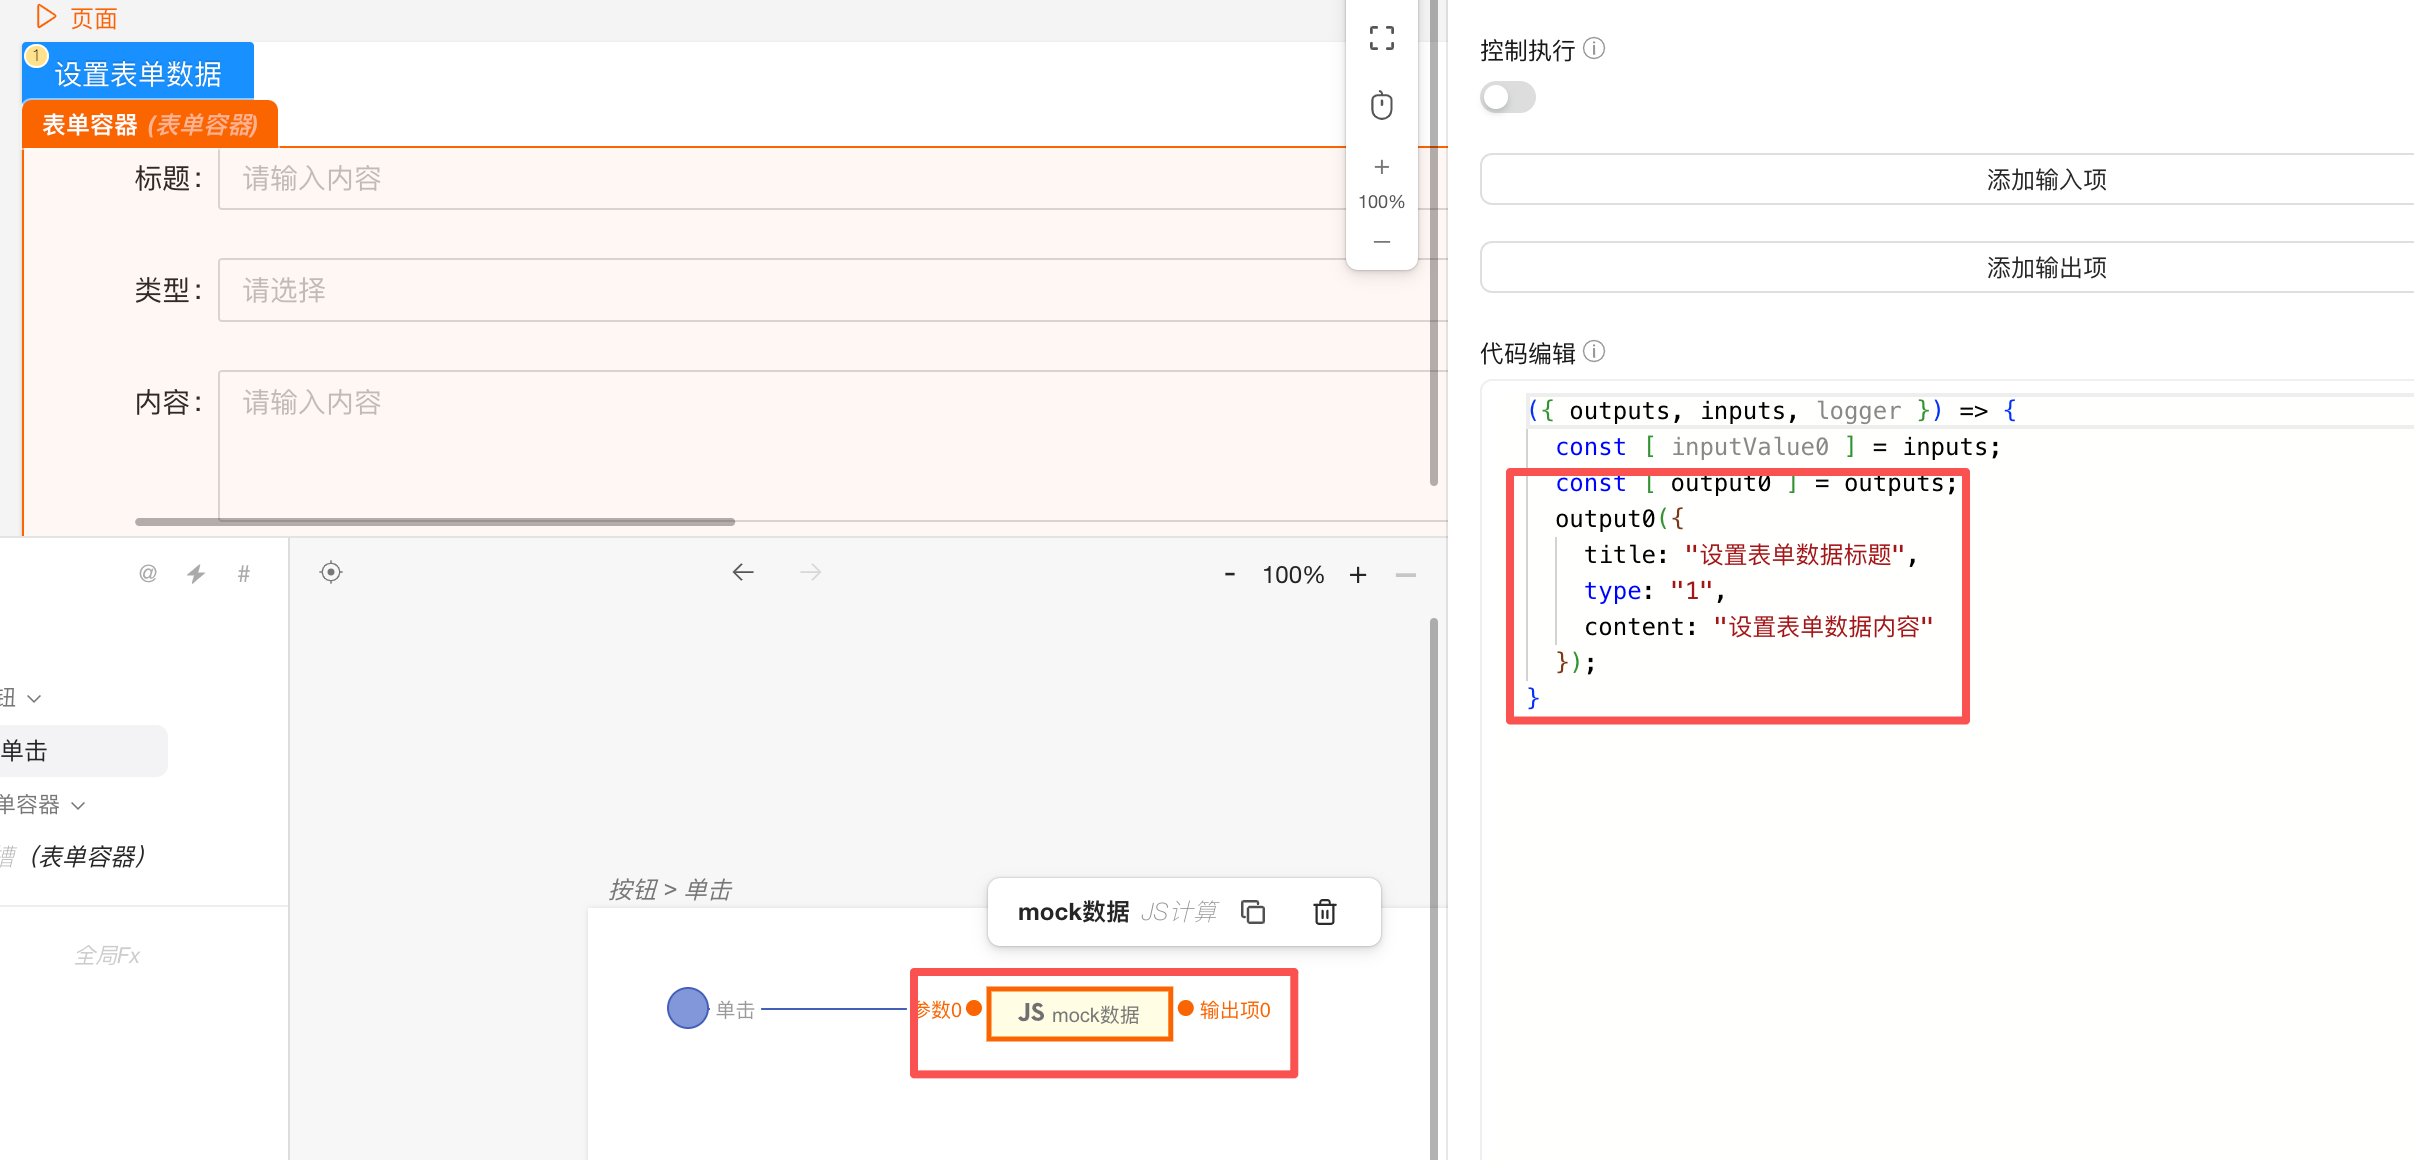
Task: Zoom out canvas with minus icon
Action: pyautogui.click(x=1381, y=242)
